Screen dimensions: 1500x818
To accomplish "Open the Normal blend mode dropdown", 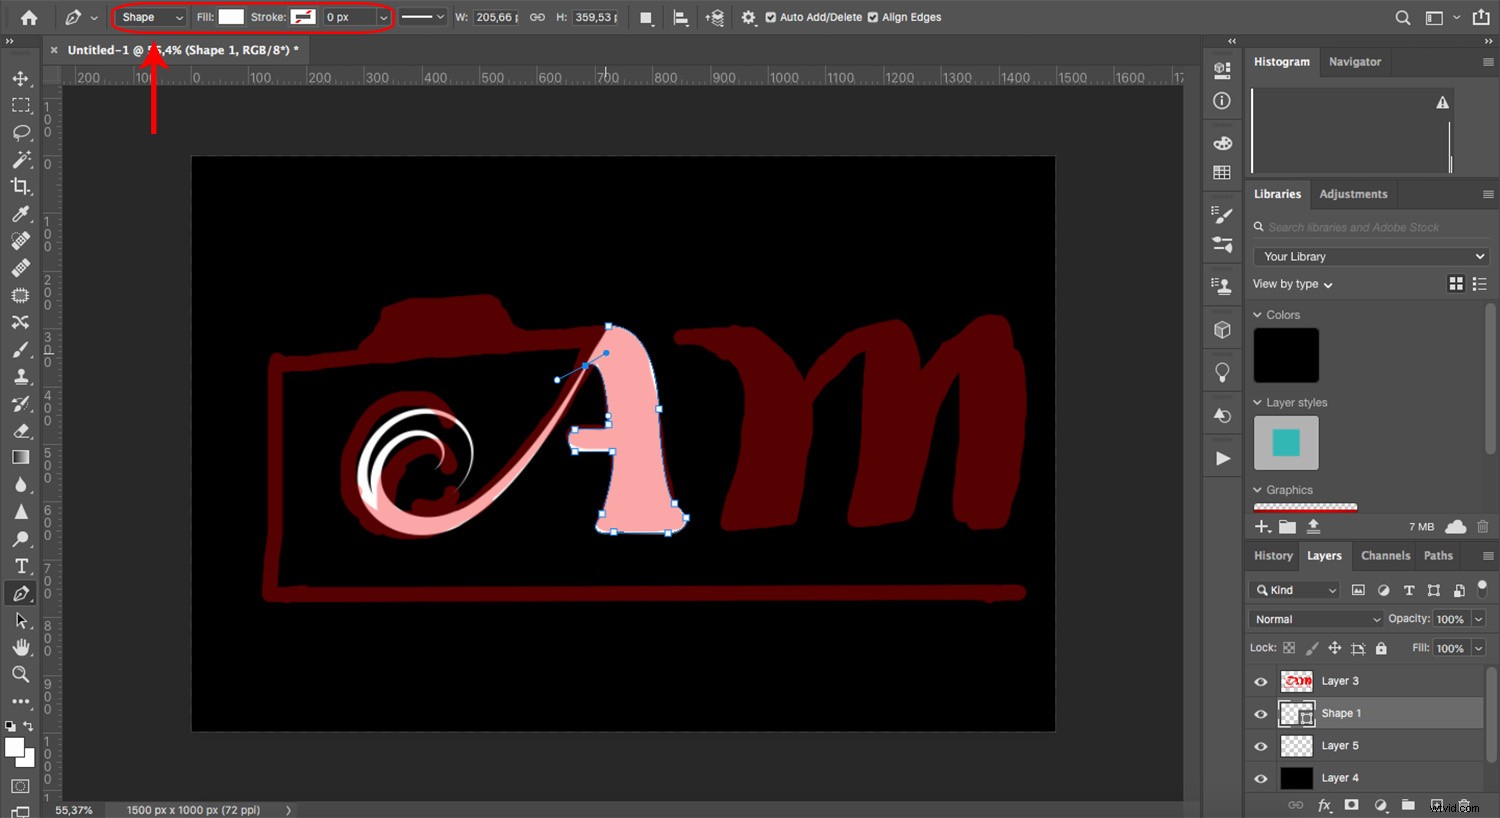I will (1314, 618).
